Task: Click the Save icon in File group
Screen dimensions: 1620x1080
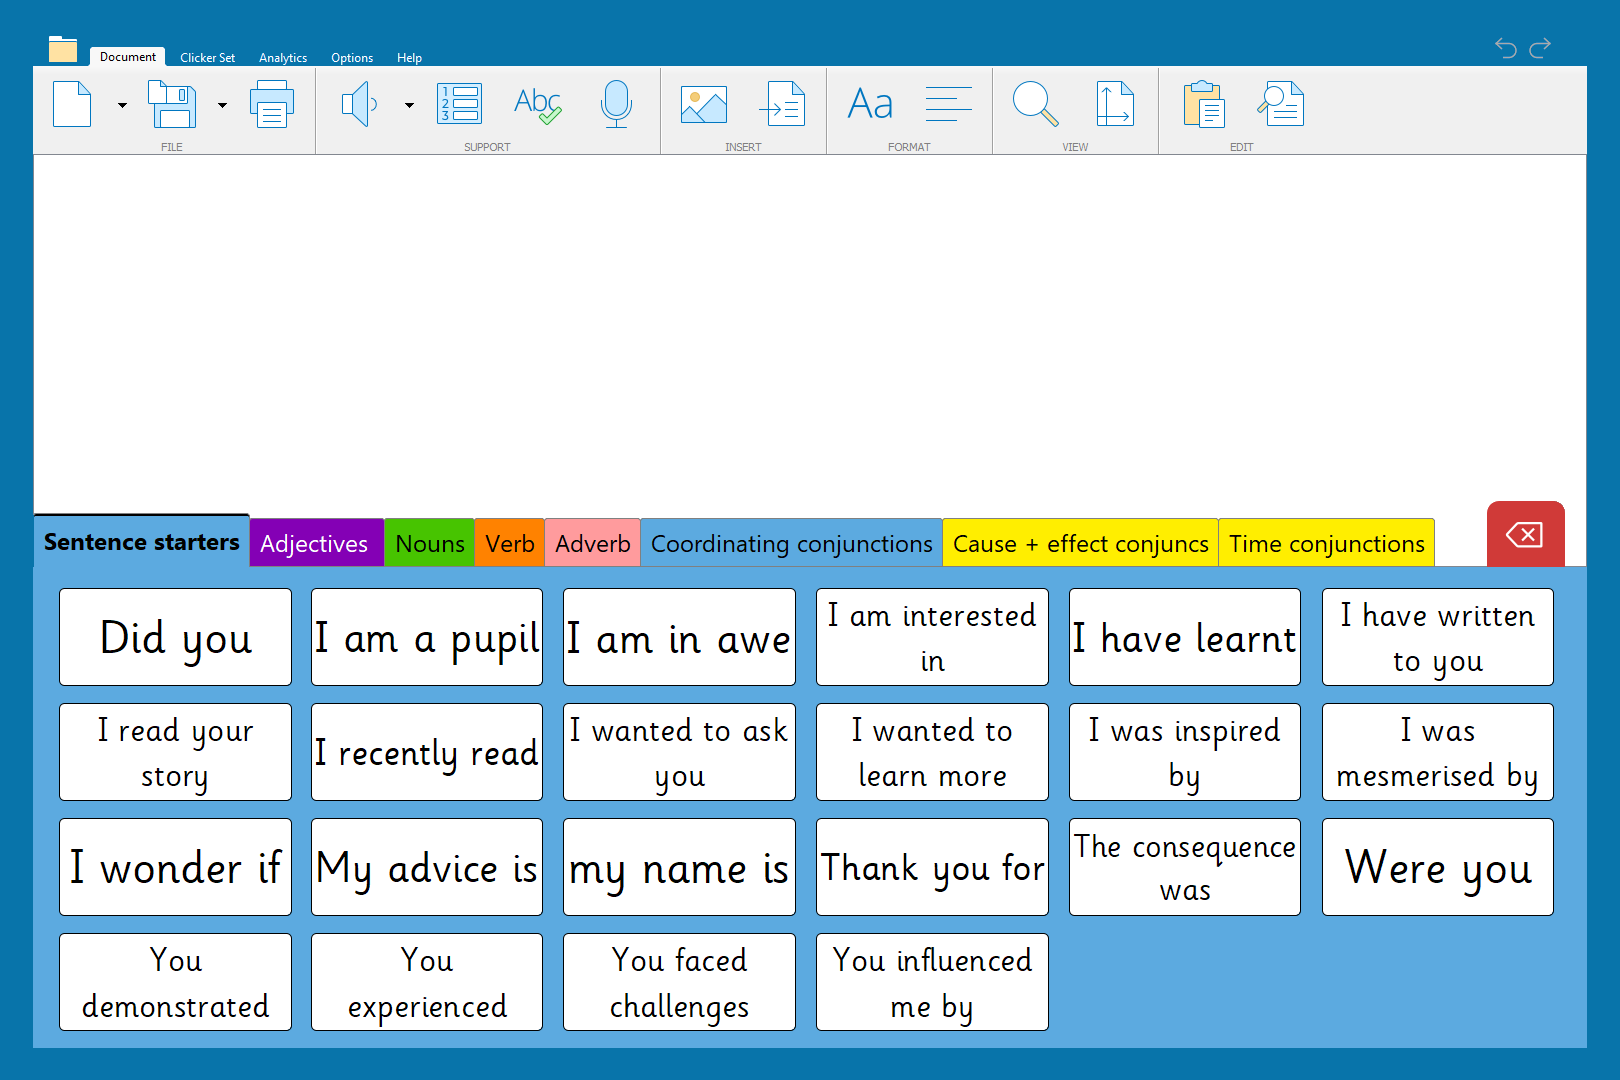Action: (x=172, y=104)
